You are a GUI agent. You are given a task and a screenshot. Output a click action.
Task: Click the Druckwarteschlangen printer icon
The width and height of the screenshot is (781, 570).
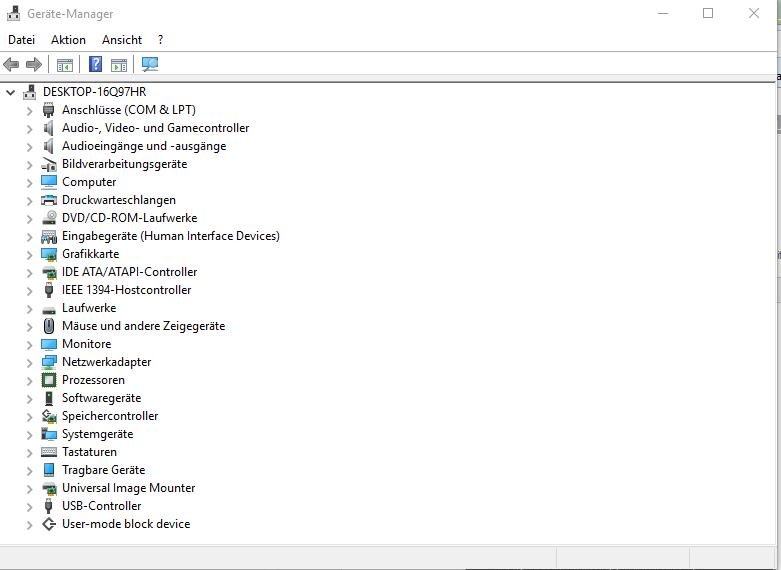49,200
